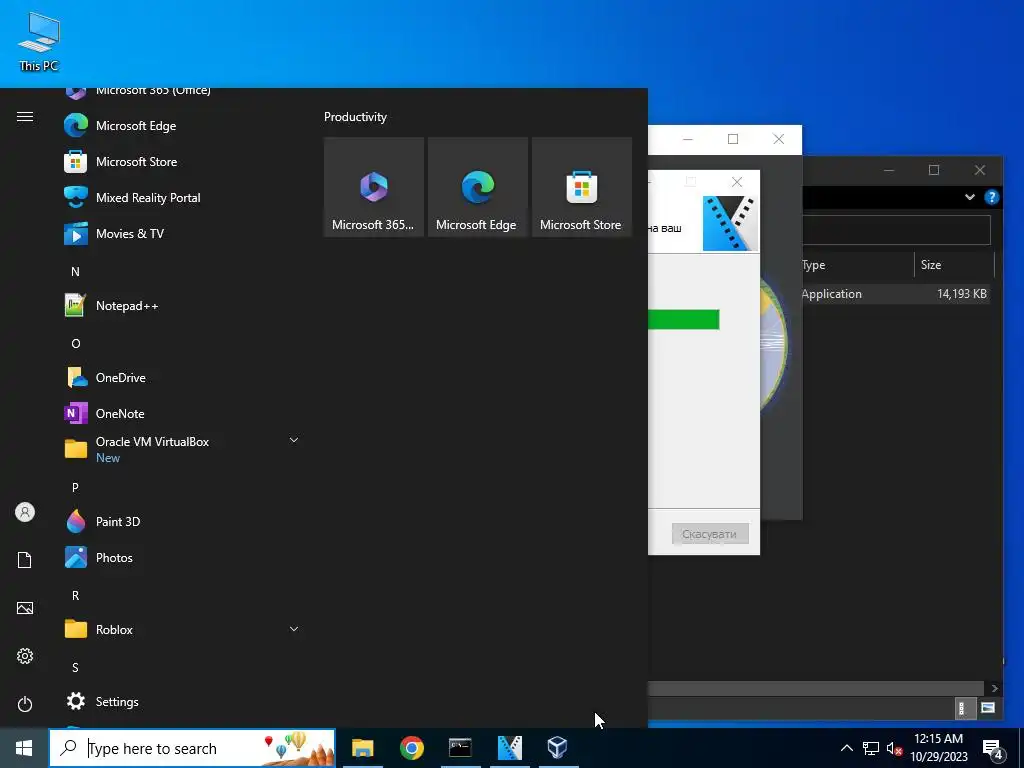Viewport: 1024px width, 768px height.
Task: Click the Microsoft Edge tile under Productivity
Action: coord(477,187)
